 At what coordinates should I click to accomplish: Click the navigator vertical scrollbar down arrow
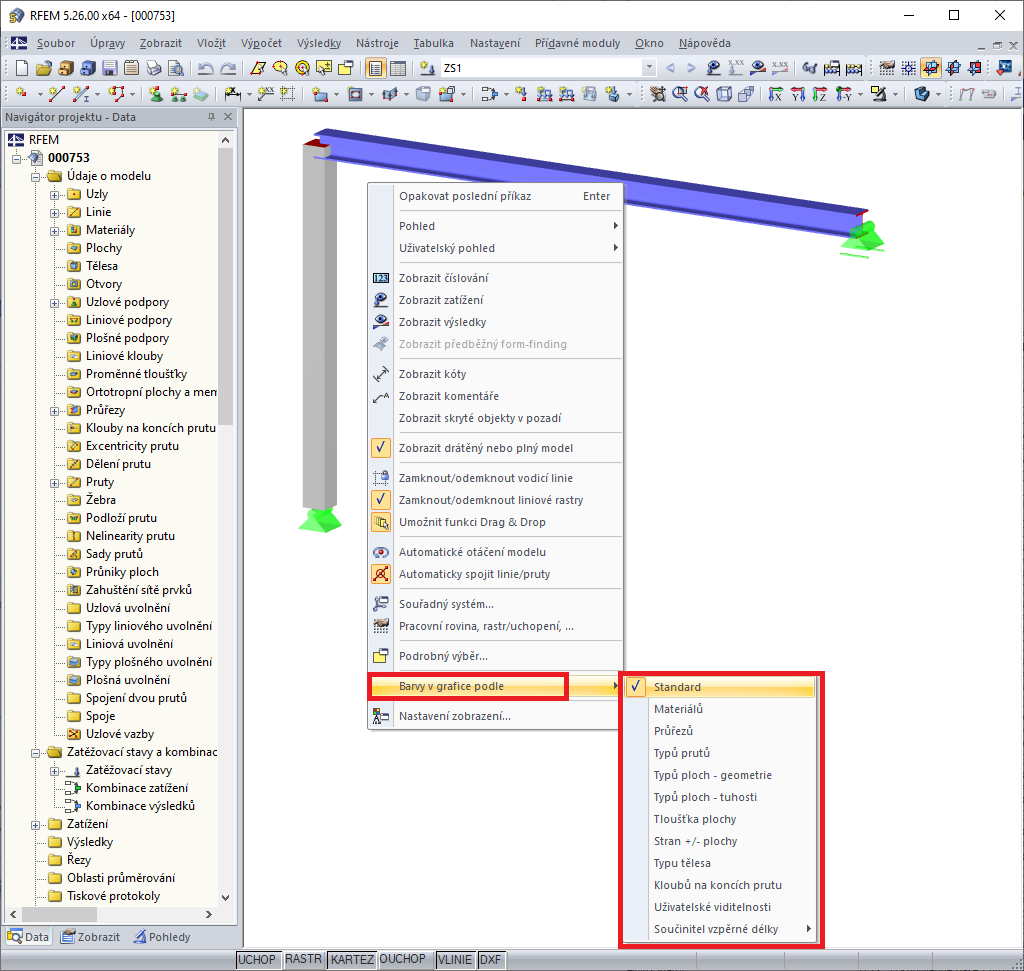[x=225, y=898]
